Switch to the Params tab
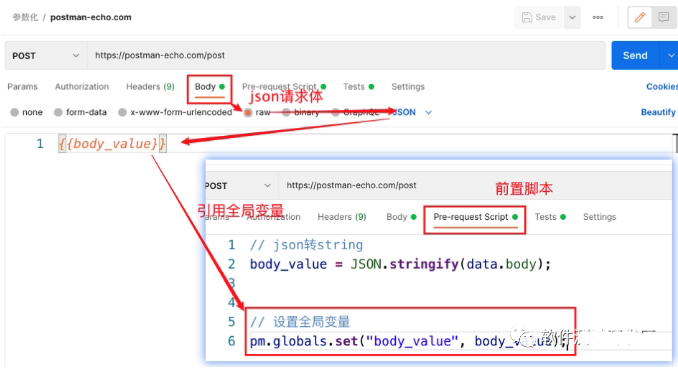This screenshot has height=371, width=678. click(22, 86)
